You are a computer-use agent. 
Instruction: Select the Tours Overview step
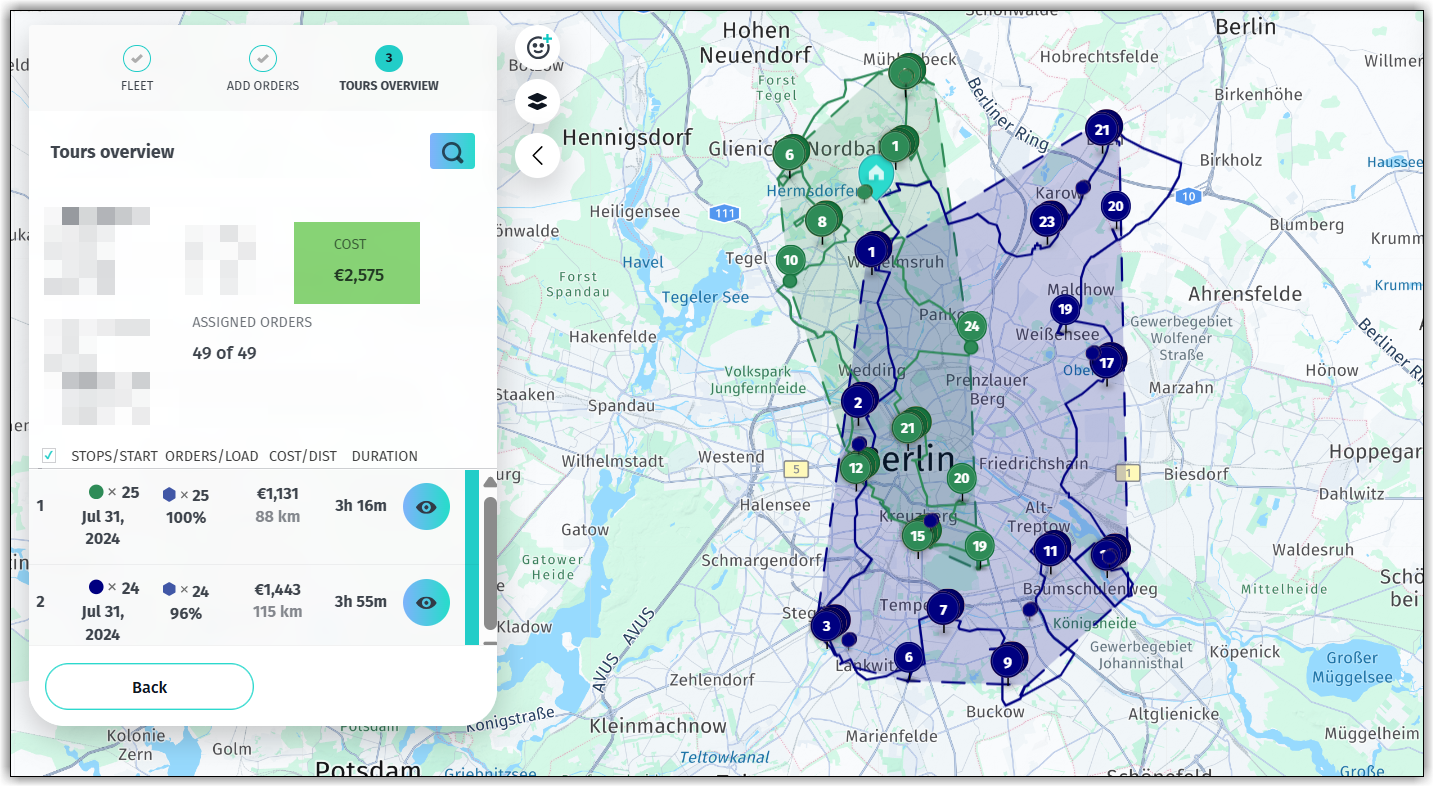[x=389, y=69]
